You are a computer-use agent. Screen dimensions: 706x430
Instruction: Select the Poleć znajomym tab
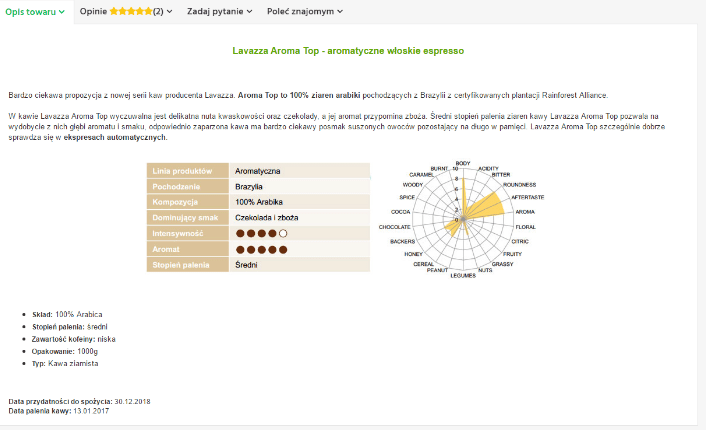tap(305, 12)
